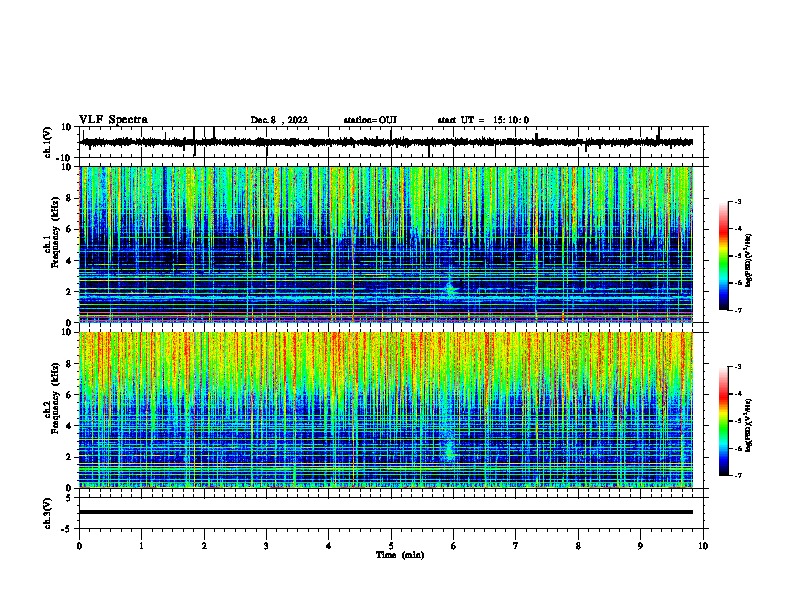Click the "station=OUI" header label
Image resolution: width=792 pixels, height=612 pixels.
(x=370, y=120)
